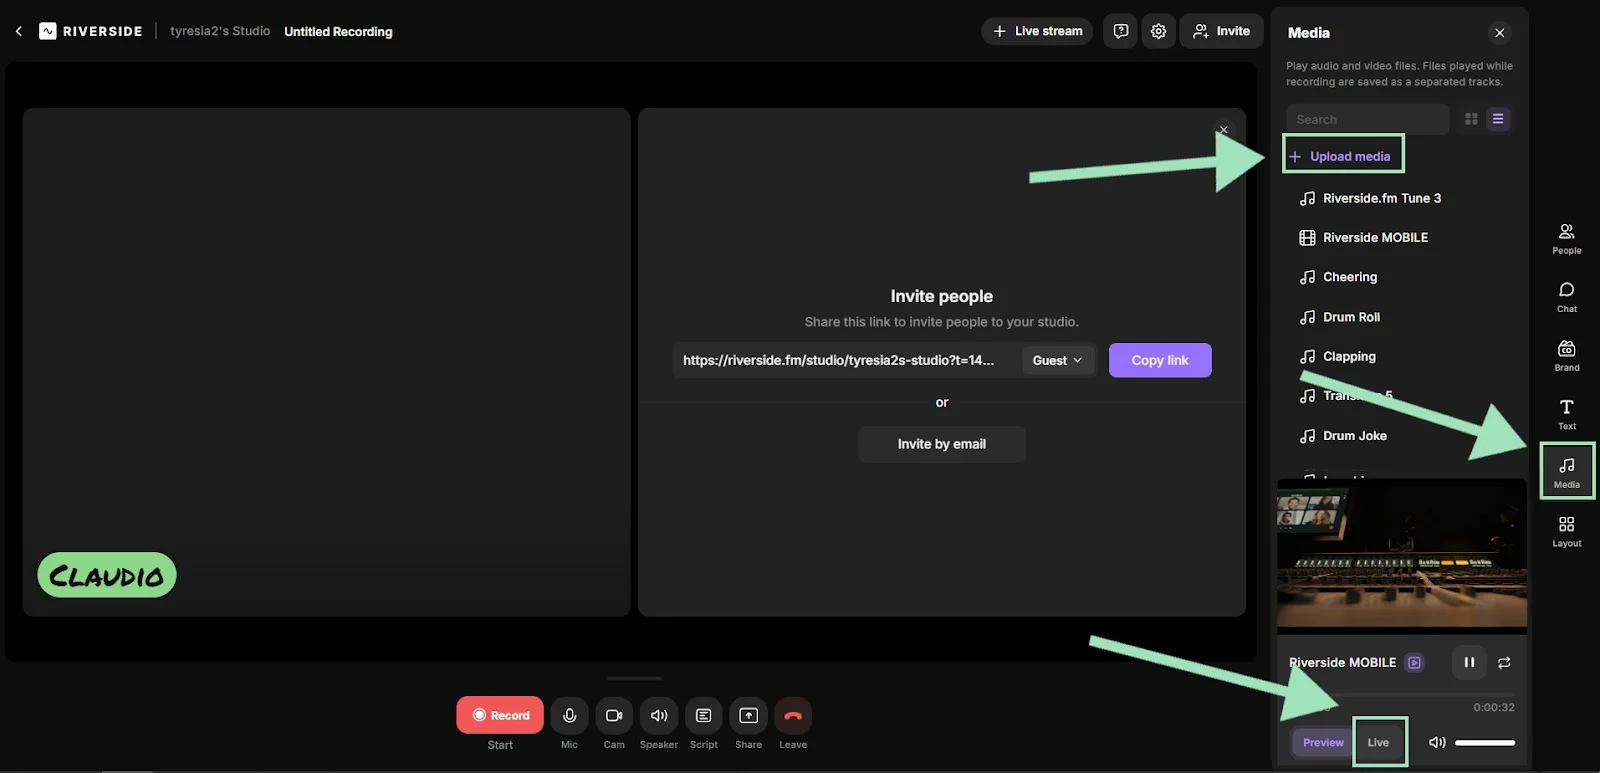This screenshot has height=773, width=1600.
Task: Open the People sidebar panel
Action: (1567, 238)
